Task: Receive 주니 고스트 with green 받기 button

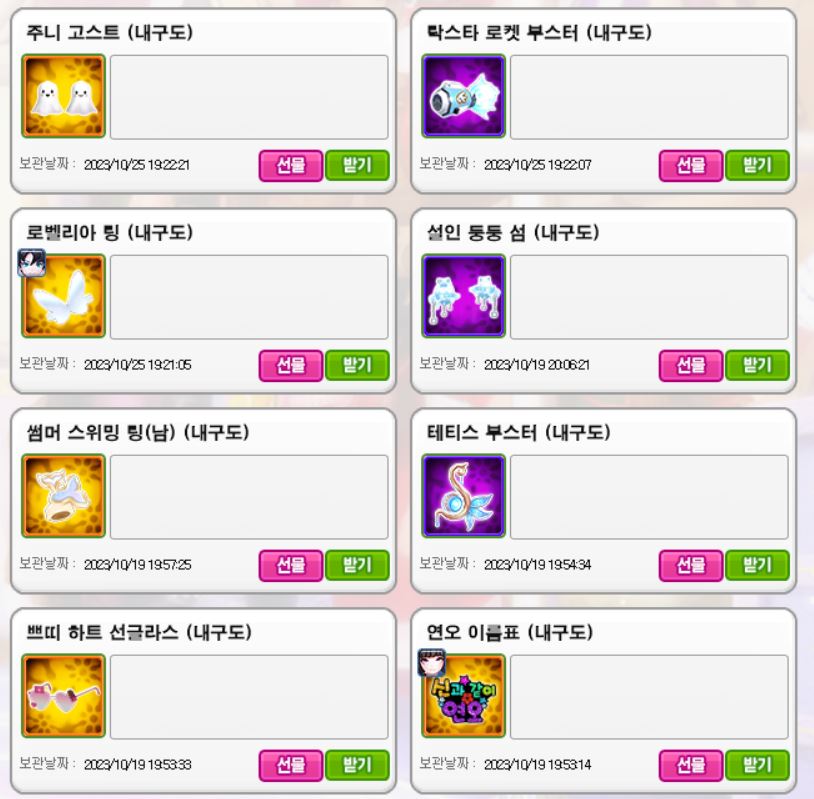Action: coord(357,166)
